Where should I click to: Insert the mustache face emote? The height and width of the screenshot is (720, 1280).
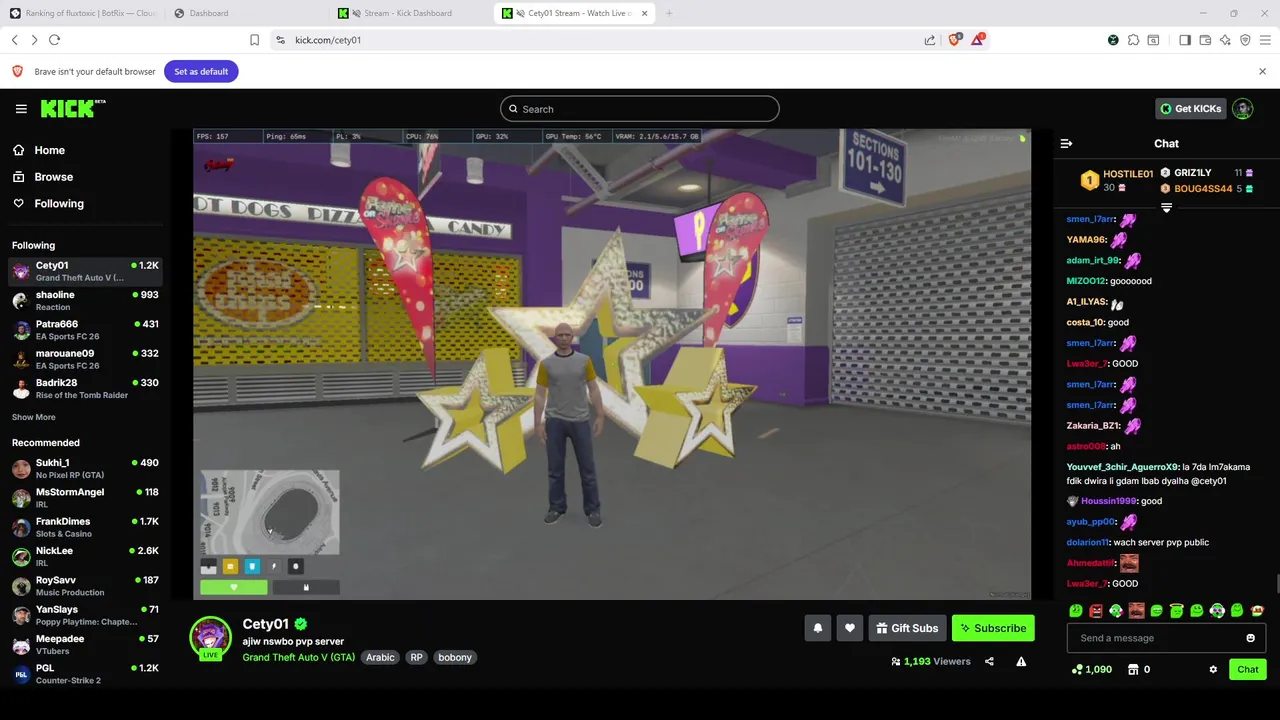click(1137, 610)
